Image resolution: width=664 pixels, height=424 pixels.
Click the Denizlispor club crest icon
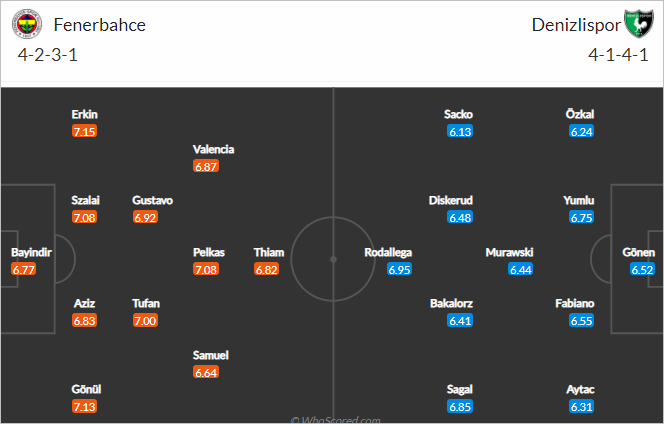(639, 24)
